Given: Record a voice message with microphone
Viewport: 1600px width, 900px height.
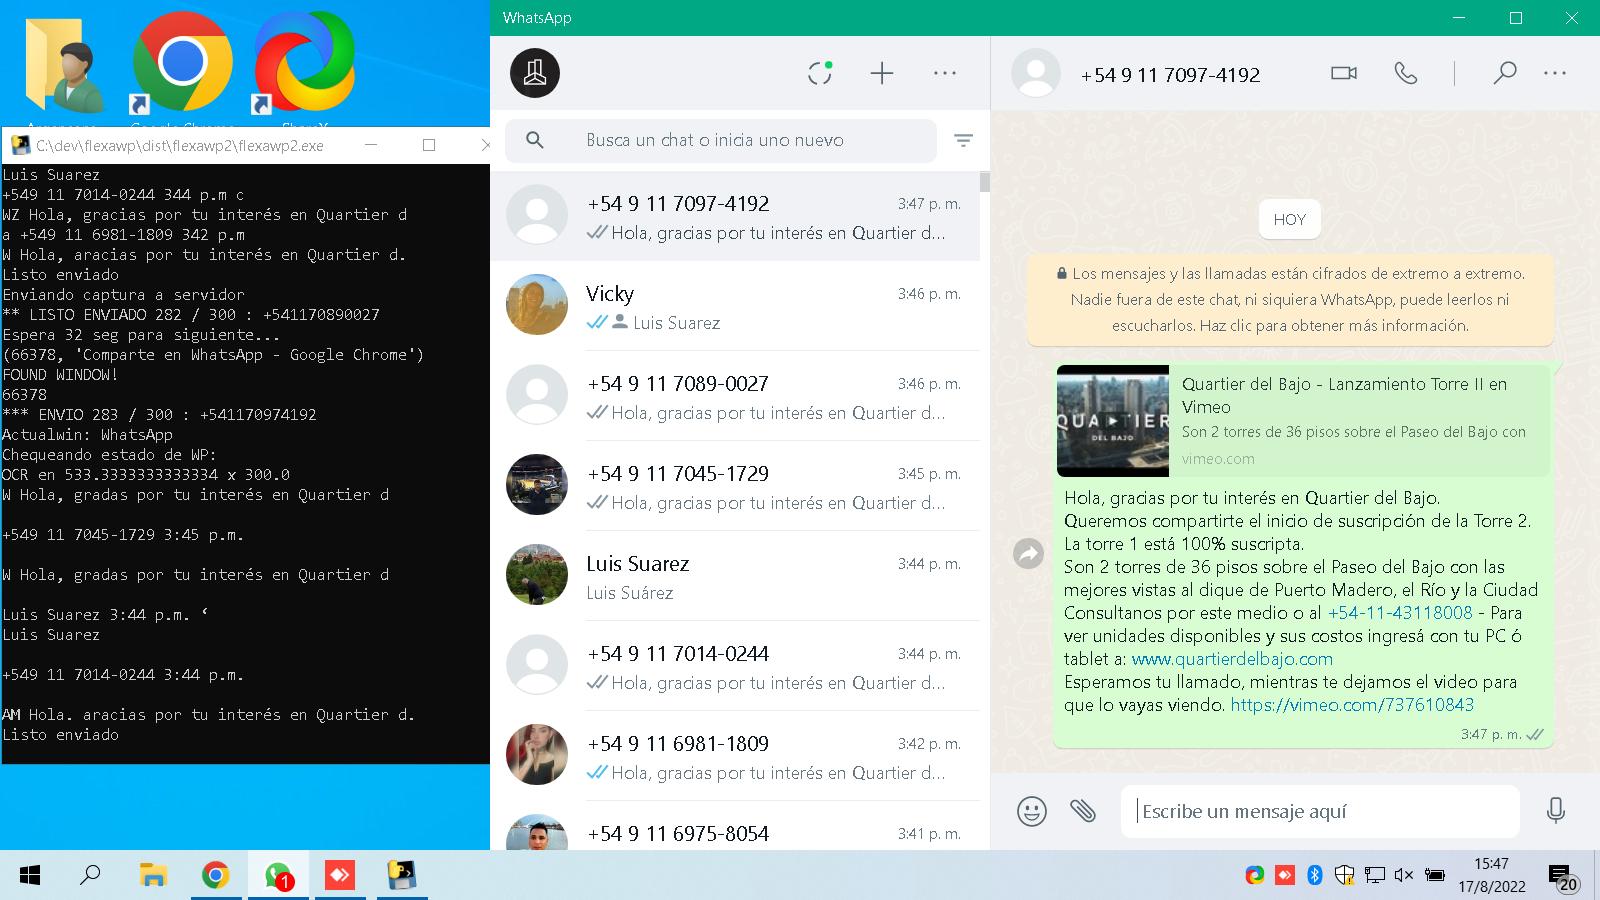Looking at the screenshot, I should tap(1555, 811).
